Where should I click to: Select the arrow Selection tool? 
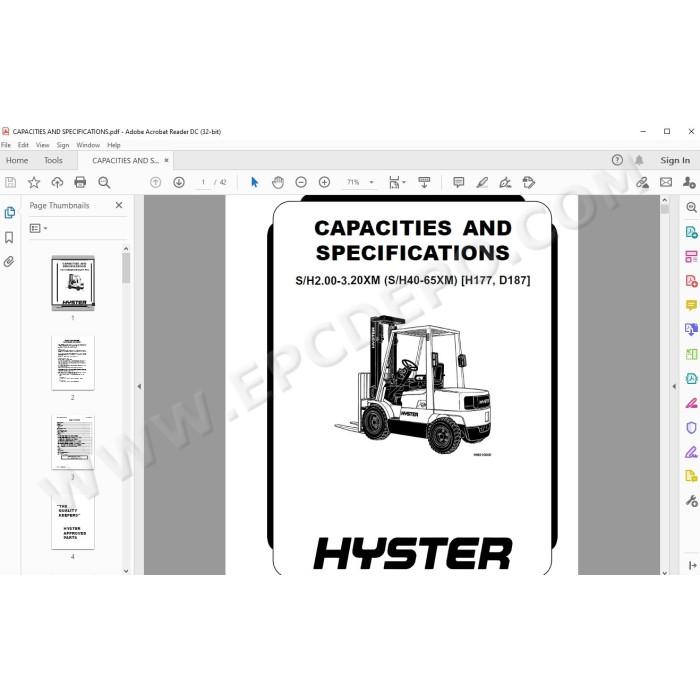pos(254,182)
